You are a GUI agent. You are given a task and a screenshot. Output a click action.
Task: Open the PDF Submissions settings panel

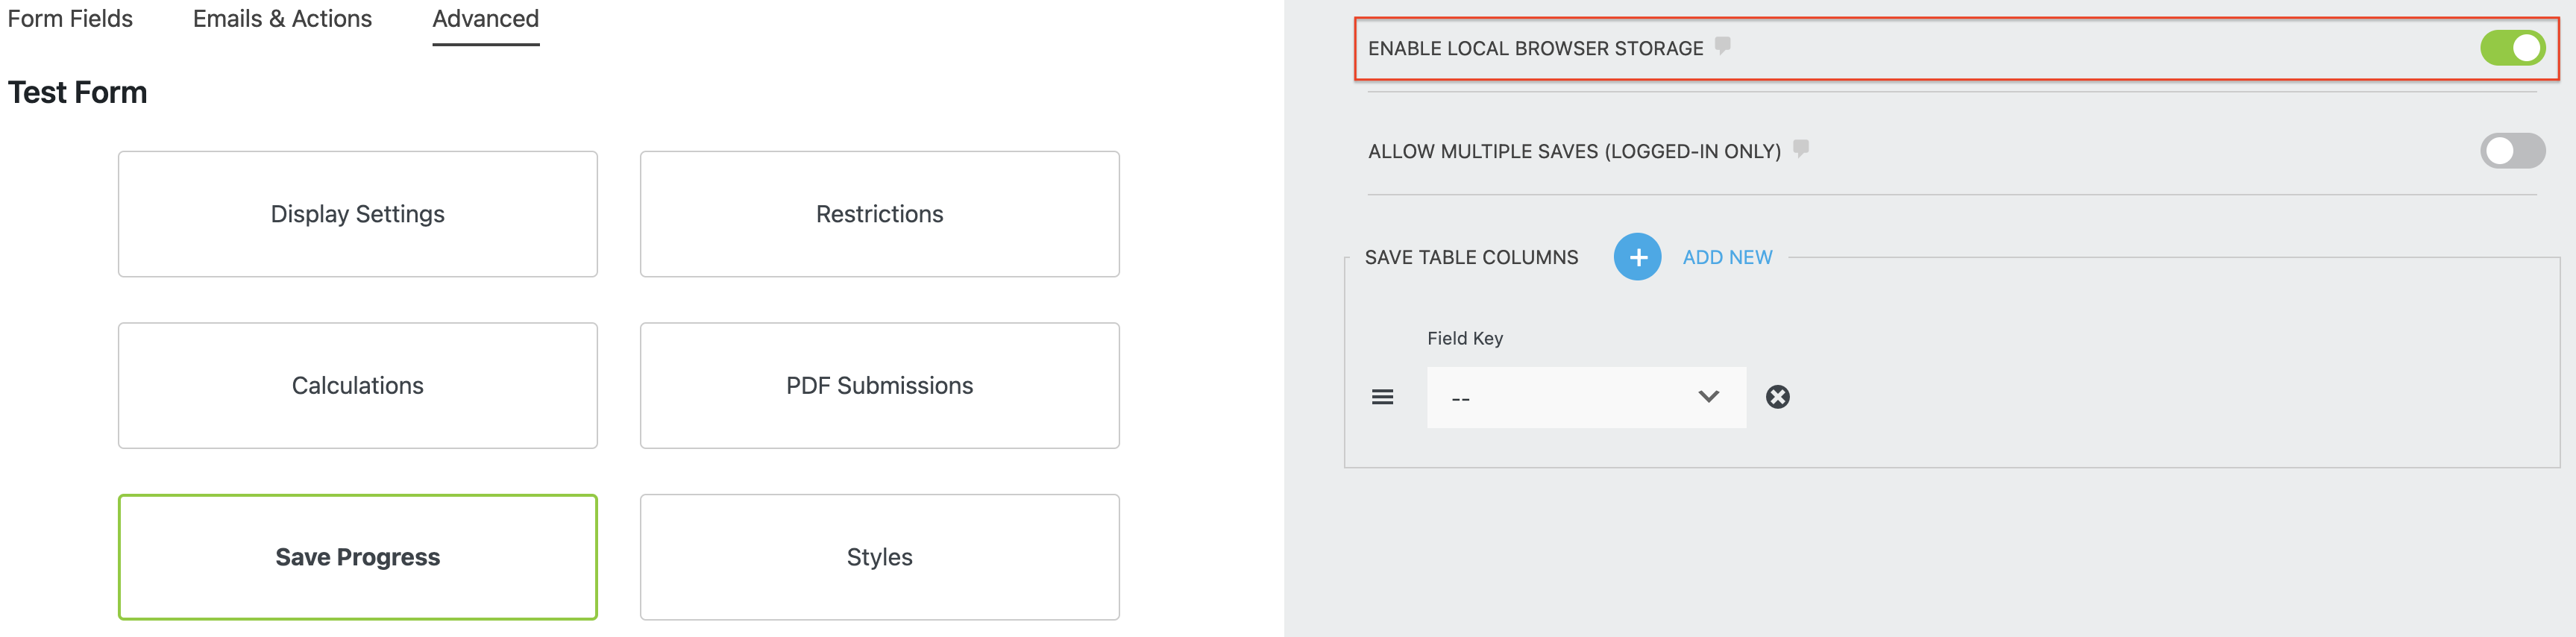tap(878, 385)
